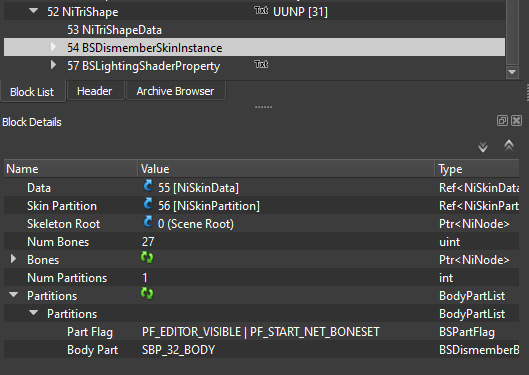Collapse all rows with double-up chevron

pyautogui.click(x=509, y=145)
